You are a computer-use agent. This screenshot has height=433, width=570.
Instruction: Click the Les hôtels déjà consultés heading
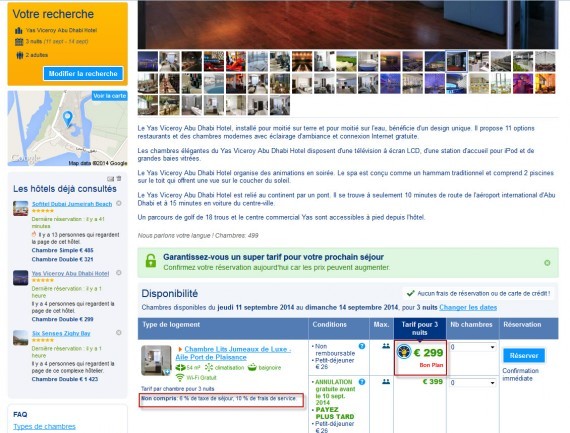[x=65, y=189]
